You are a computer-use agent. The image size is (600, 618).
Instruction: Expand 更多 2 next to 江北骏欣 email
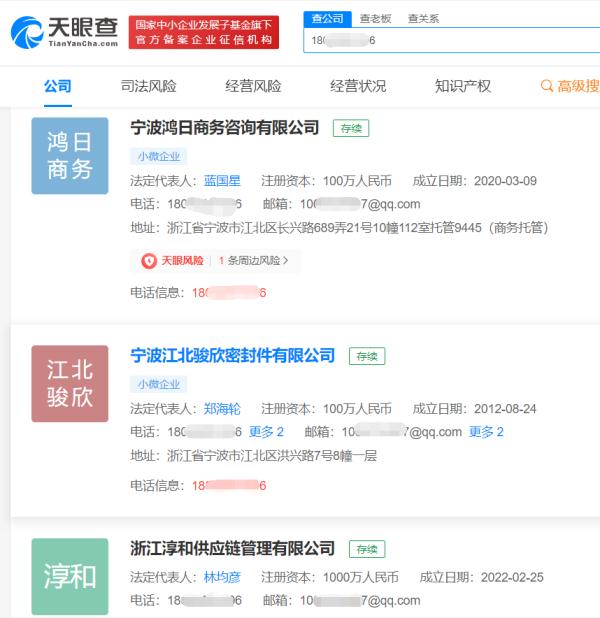click(x=486, y=432)
